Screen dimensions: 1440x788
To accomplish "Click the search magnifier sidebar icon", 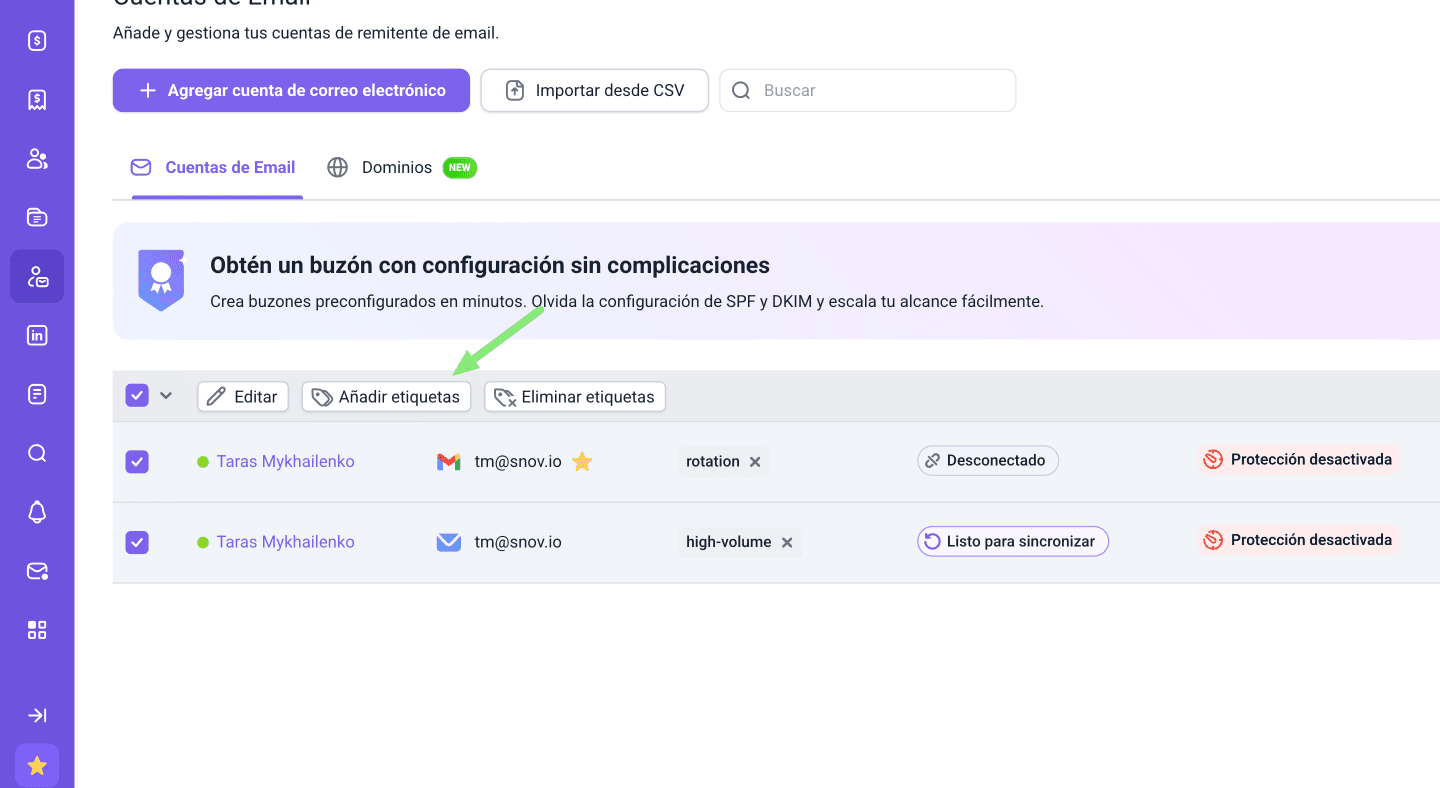I will (37, 454).
